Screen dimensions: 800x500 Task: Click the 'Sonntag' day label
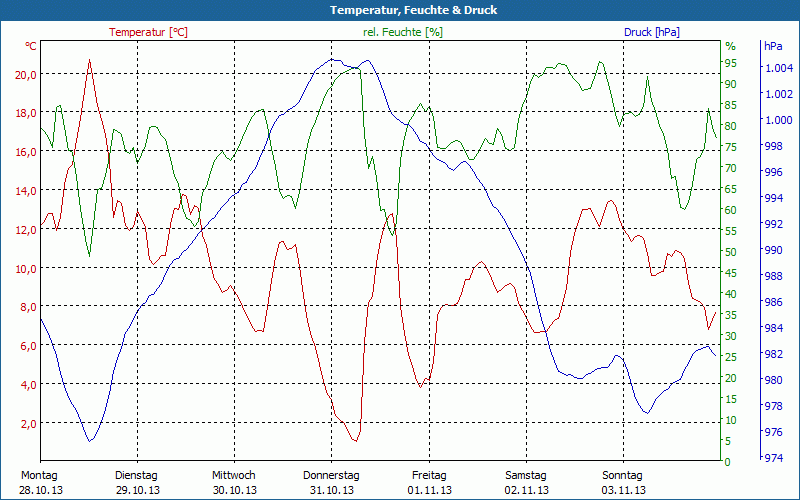[622, 476]
